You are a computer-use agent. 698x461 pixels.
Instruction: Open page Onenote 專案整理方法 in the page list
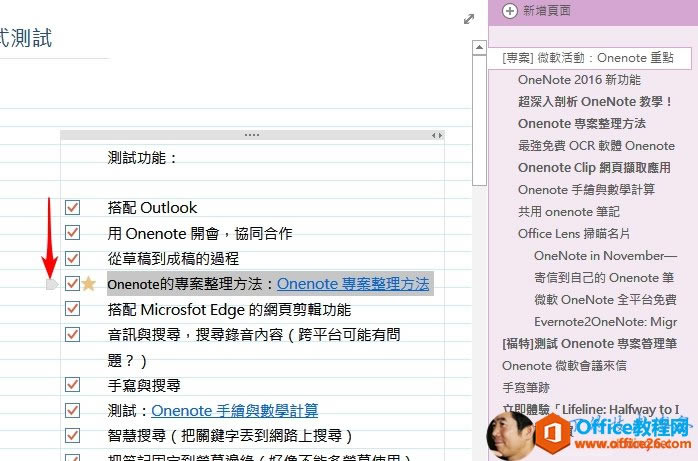click(x=582, y=123)
